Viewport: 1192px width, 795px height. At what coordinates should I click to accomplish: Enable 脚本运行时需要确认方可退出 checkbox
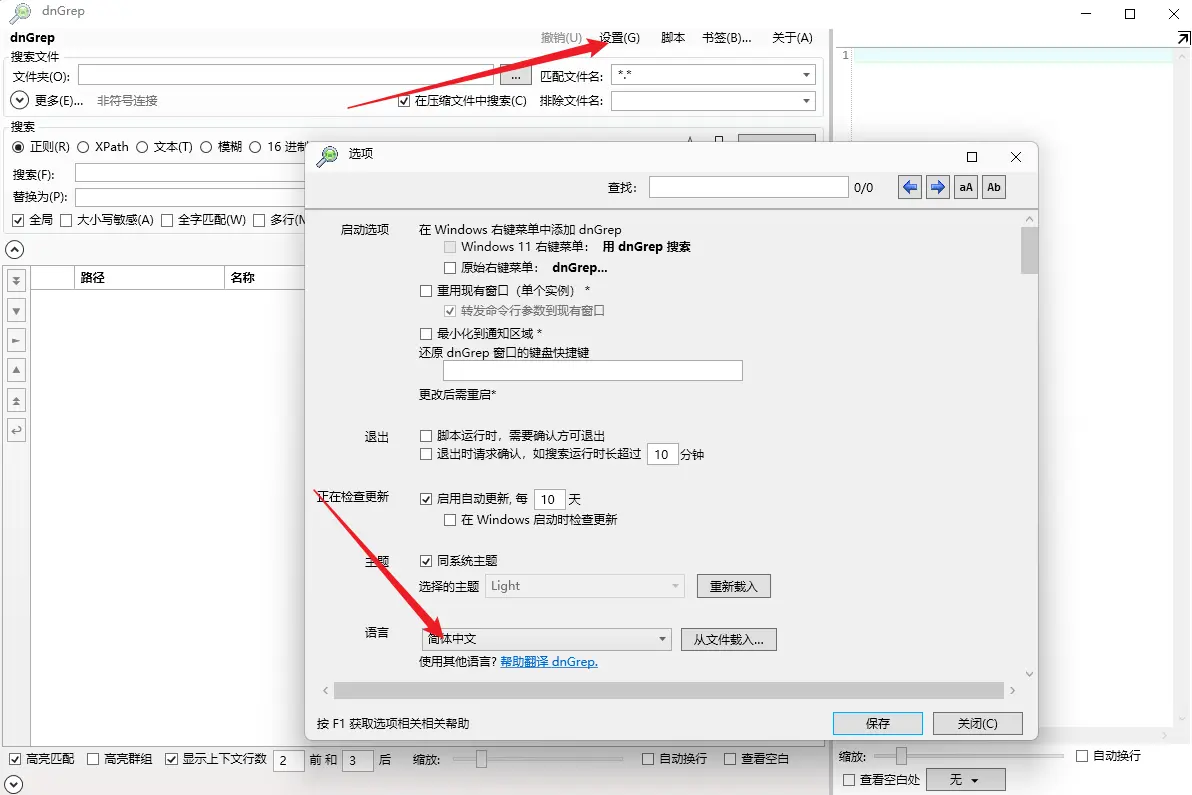point(426,436)
